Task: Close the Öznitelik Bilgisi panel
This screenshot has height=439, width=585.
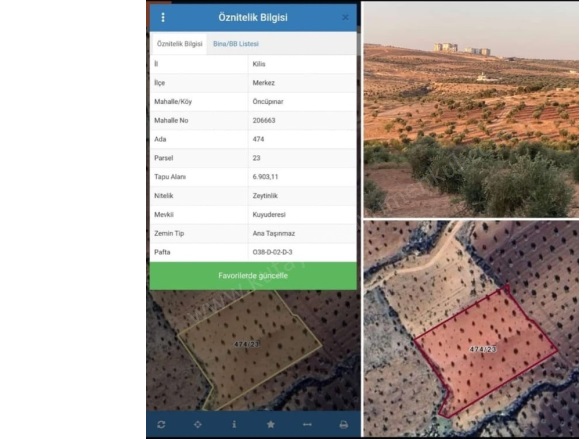Action: pos(345,17)
